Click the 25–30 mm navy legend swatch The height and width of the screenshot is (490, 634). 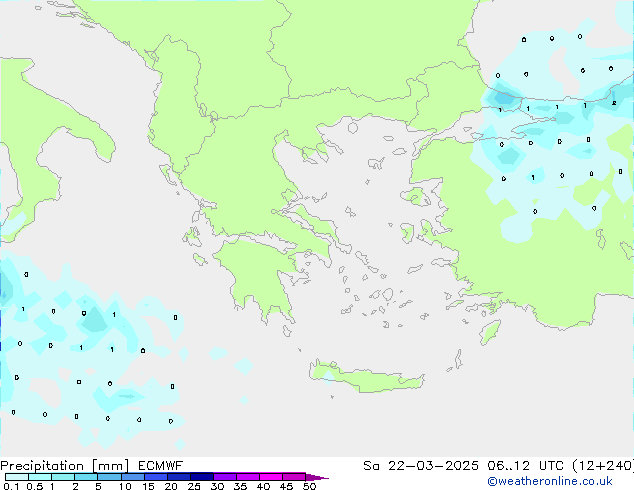point(202,477)
